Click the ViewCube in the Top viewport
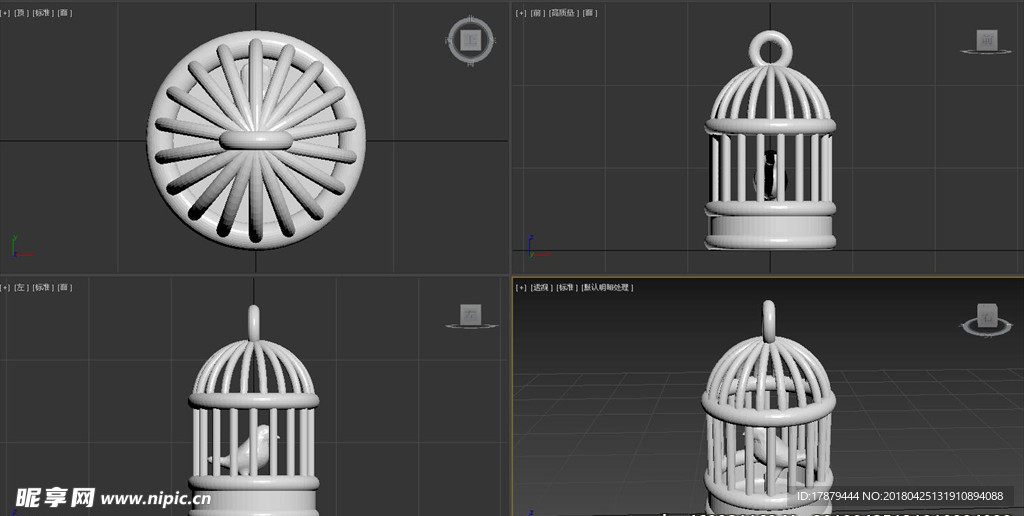 click(469, 40)
